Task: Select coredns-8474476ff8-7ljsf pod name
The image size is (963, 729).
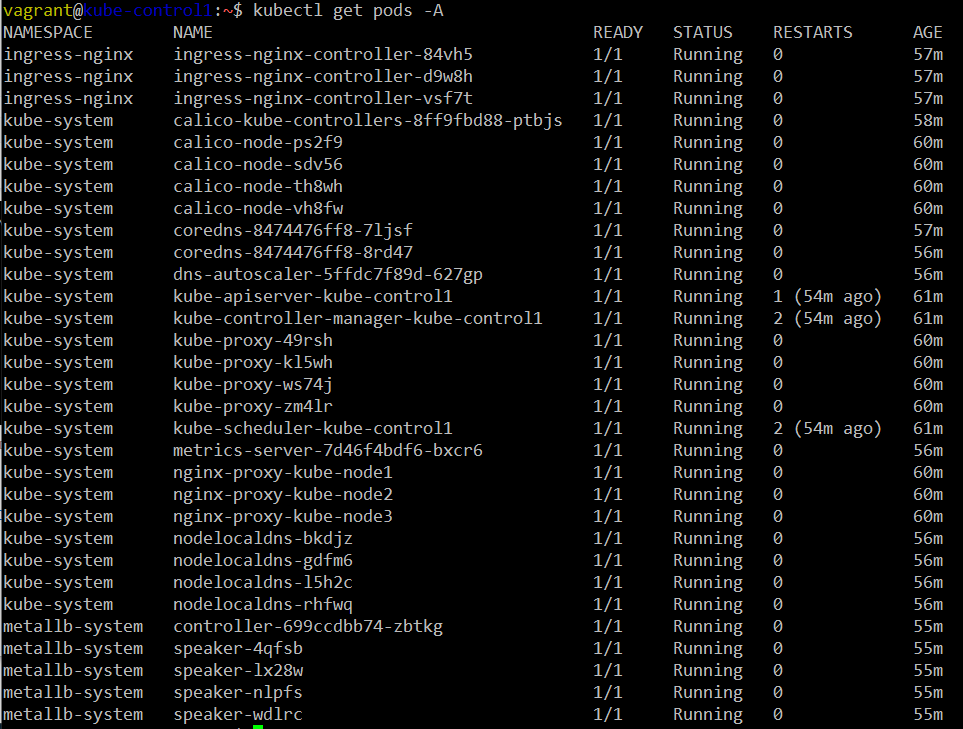Action: point(293,231)
